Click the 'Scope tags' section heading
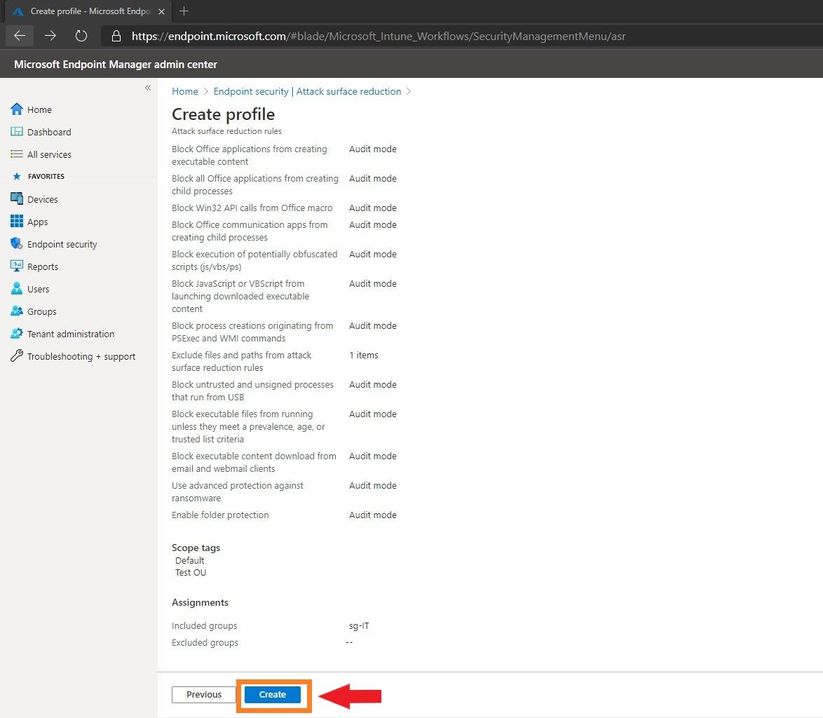 pyautogui.click(x=196, y=547)
